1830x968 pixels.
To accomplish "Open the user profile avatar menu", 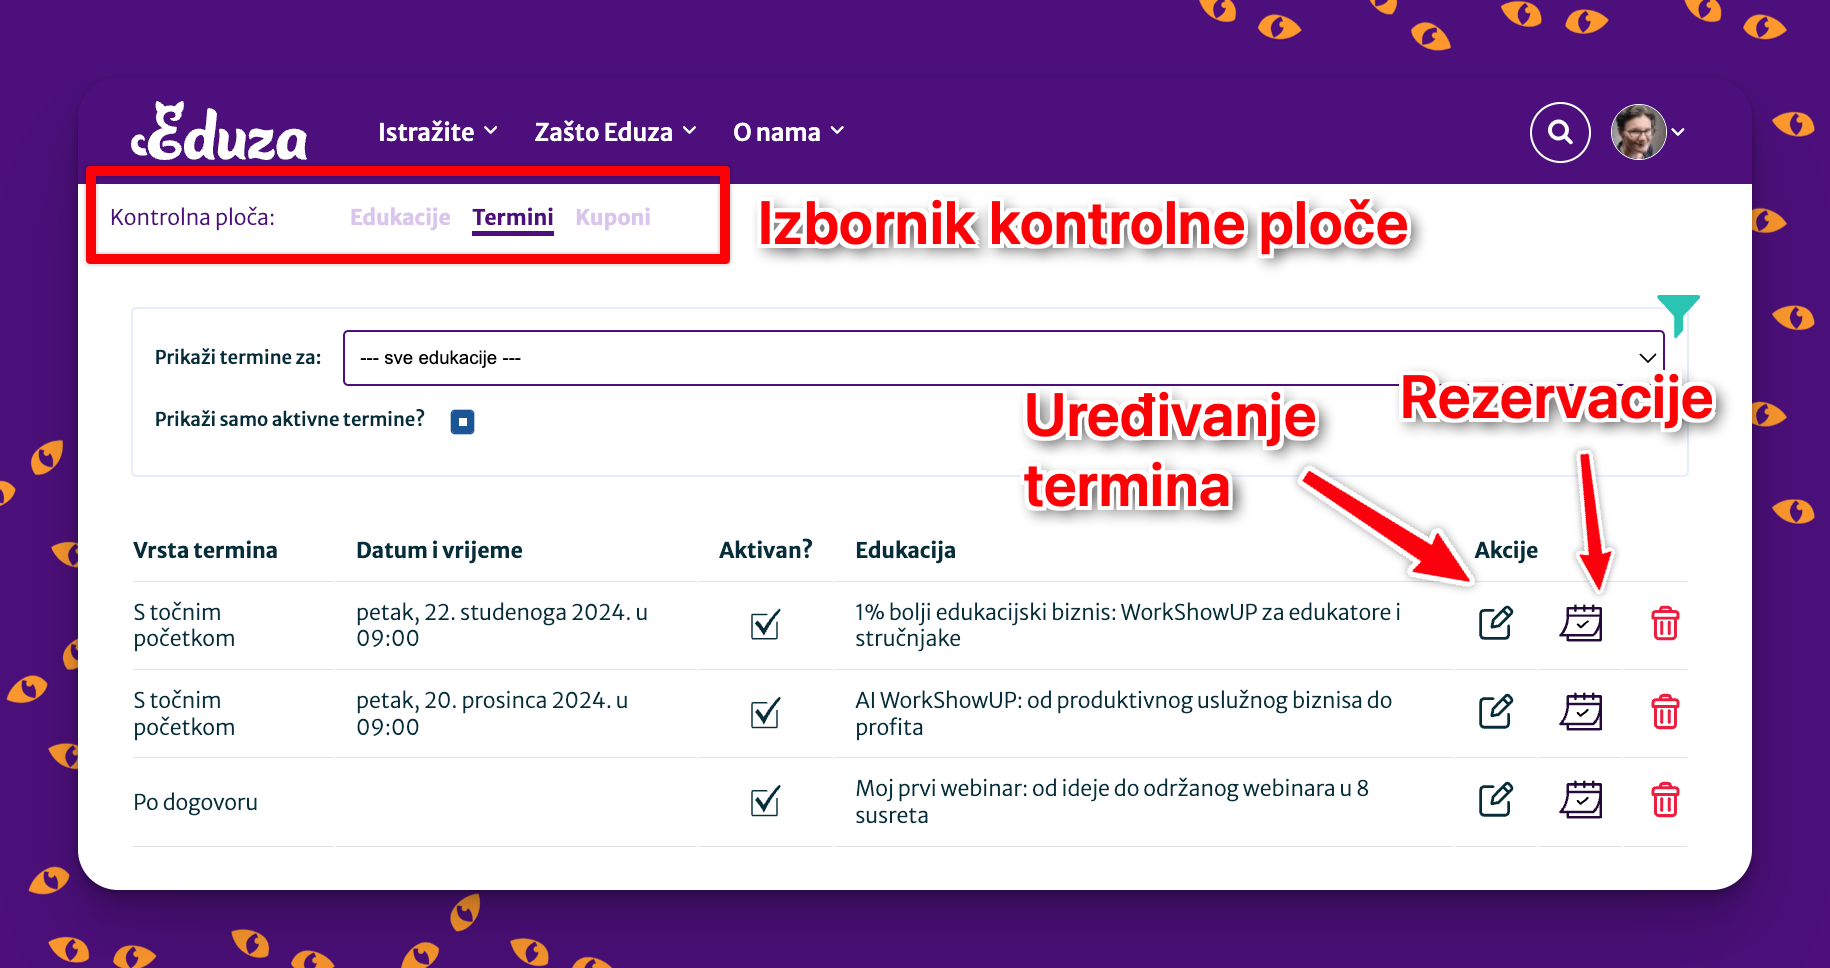I will click(1640, 132).
